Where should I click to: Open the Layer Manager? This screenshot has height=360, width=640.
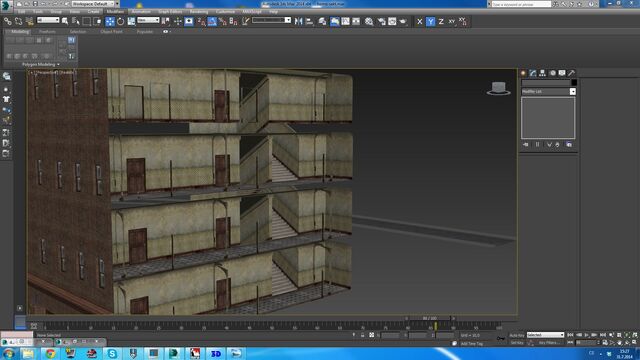(322, 21)
